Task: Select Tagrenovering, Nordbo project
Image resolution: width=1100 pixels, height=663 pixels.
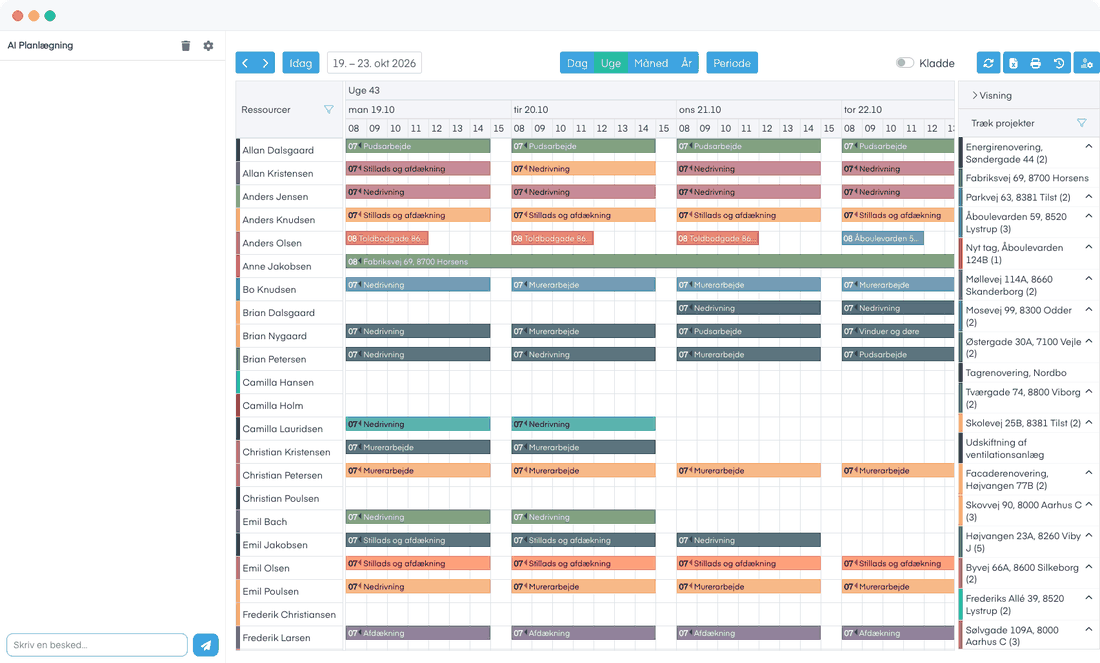Action: (x=1016, y=373)
